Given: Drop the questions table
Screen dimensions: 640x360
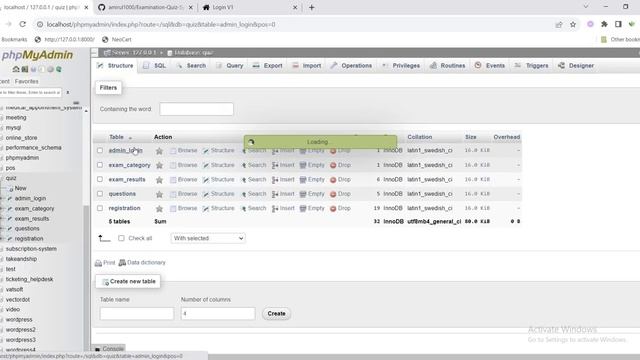Looking at the screenshot, I should [340, 193].
